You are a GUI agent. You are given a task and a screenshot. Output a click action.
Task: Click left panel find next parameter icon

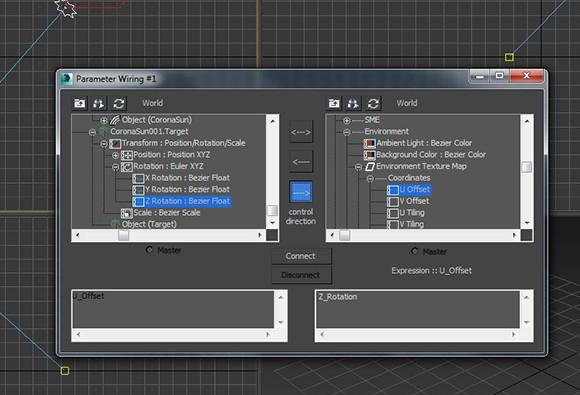99,103
